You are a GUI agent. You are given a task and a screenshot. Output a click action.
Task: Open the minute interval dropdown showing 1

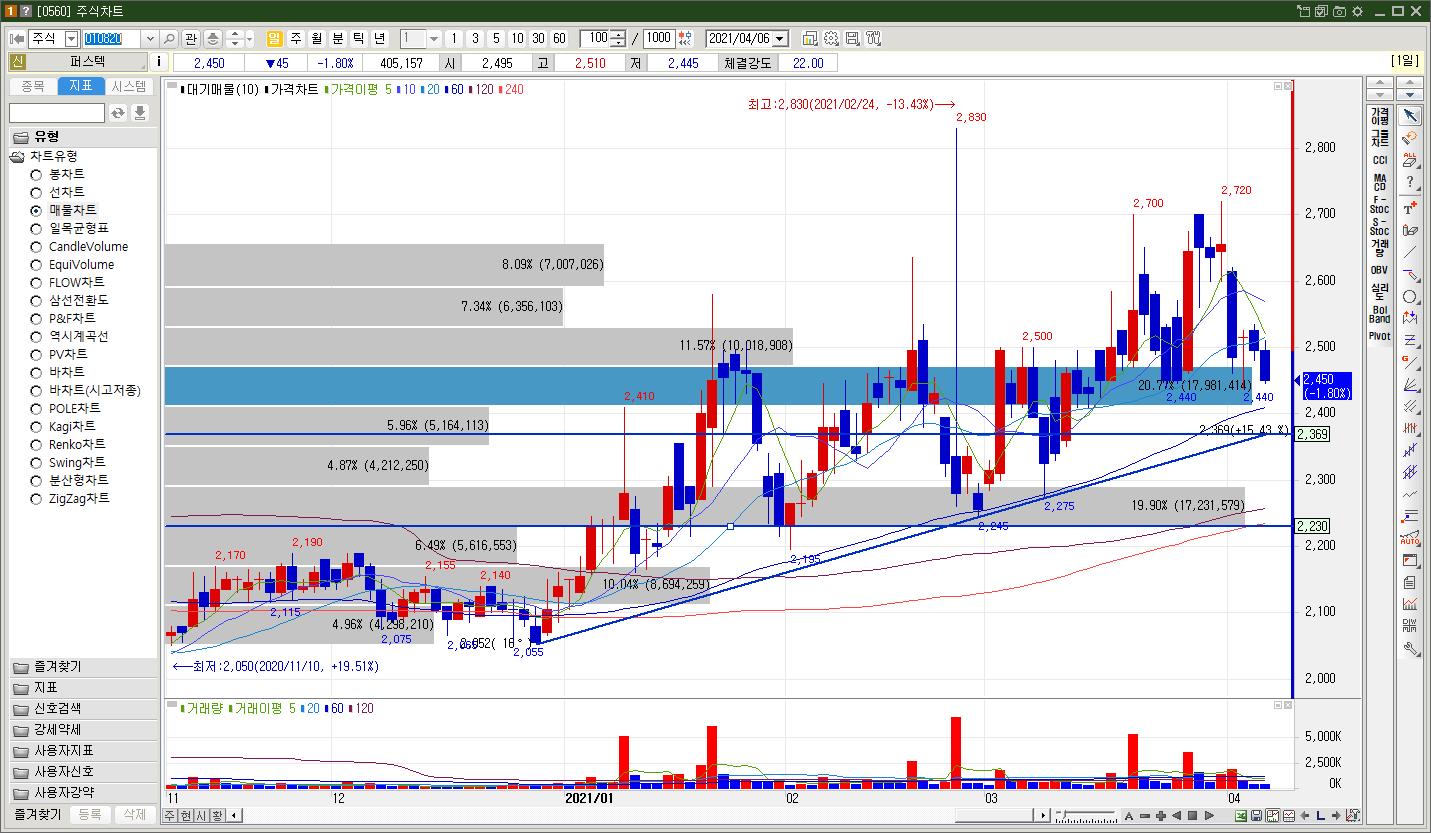pos(434,39)
